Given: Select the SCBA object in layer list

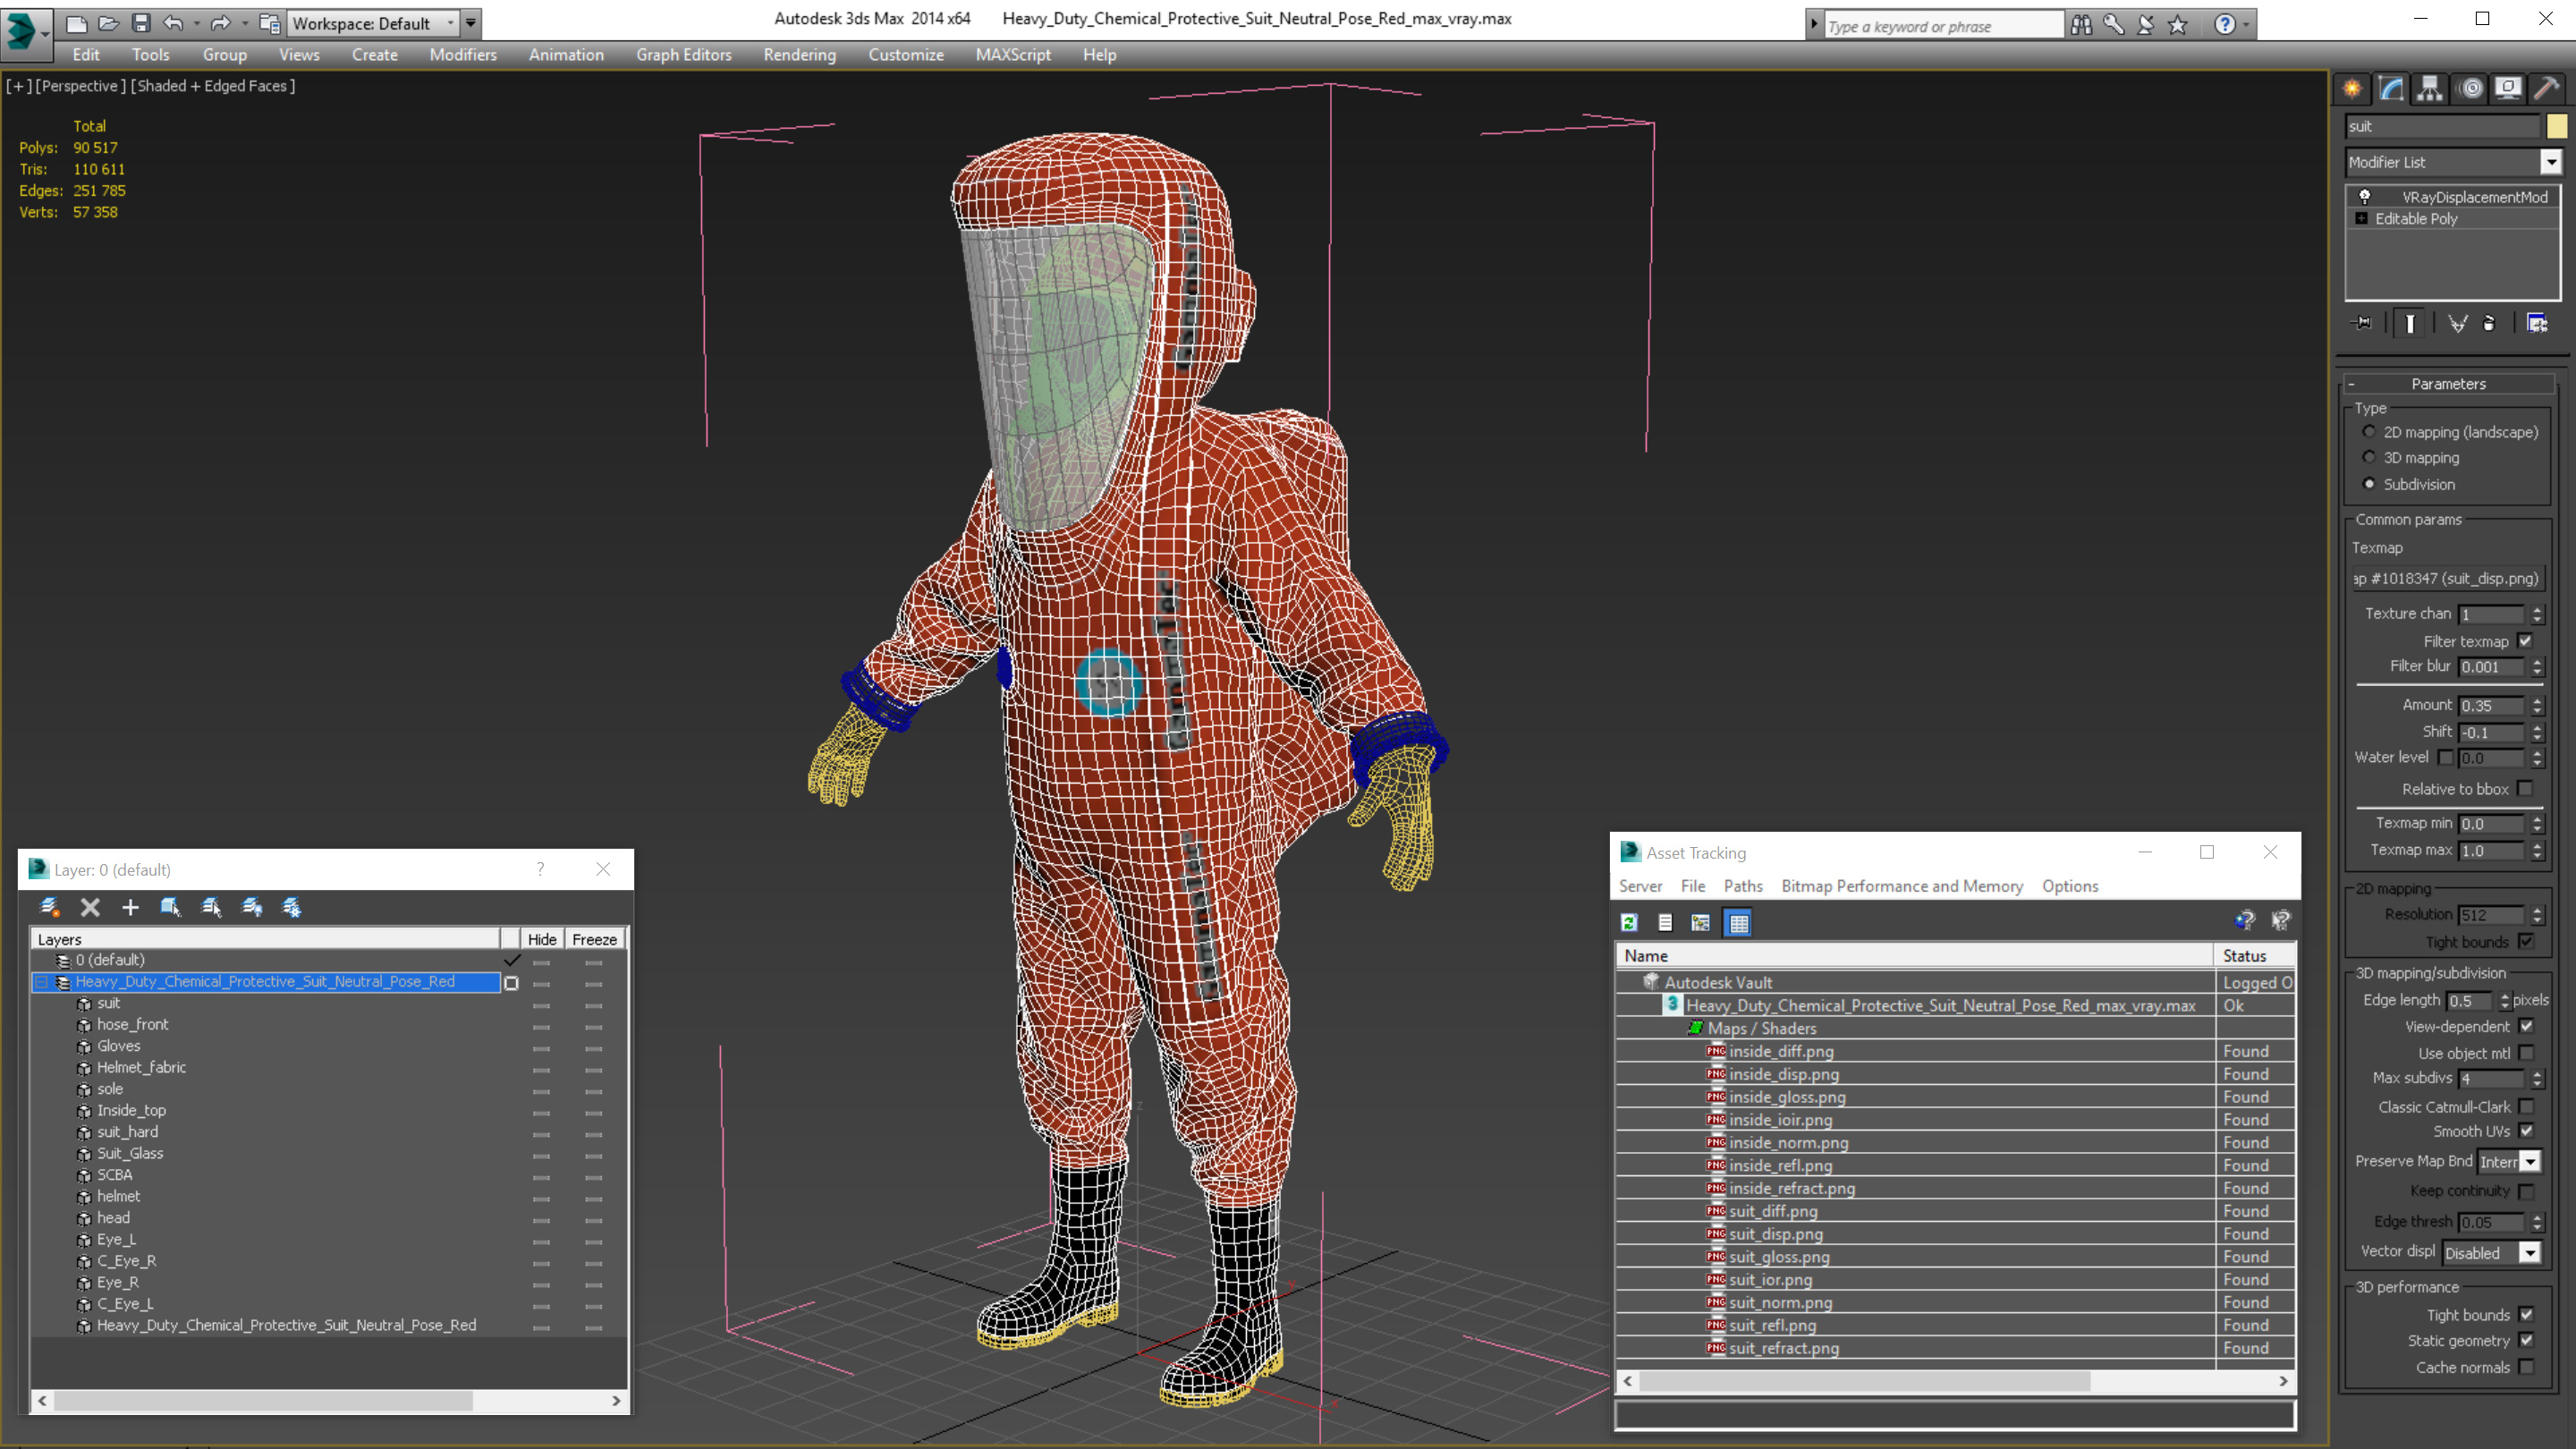Looking at the screenshot, I should click(114, 1174).
